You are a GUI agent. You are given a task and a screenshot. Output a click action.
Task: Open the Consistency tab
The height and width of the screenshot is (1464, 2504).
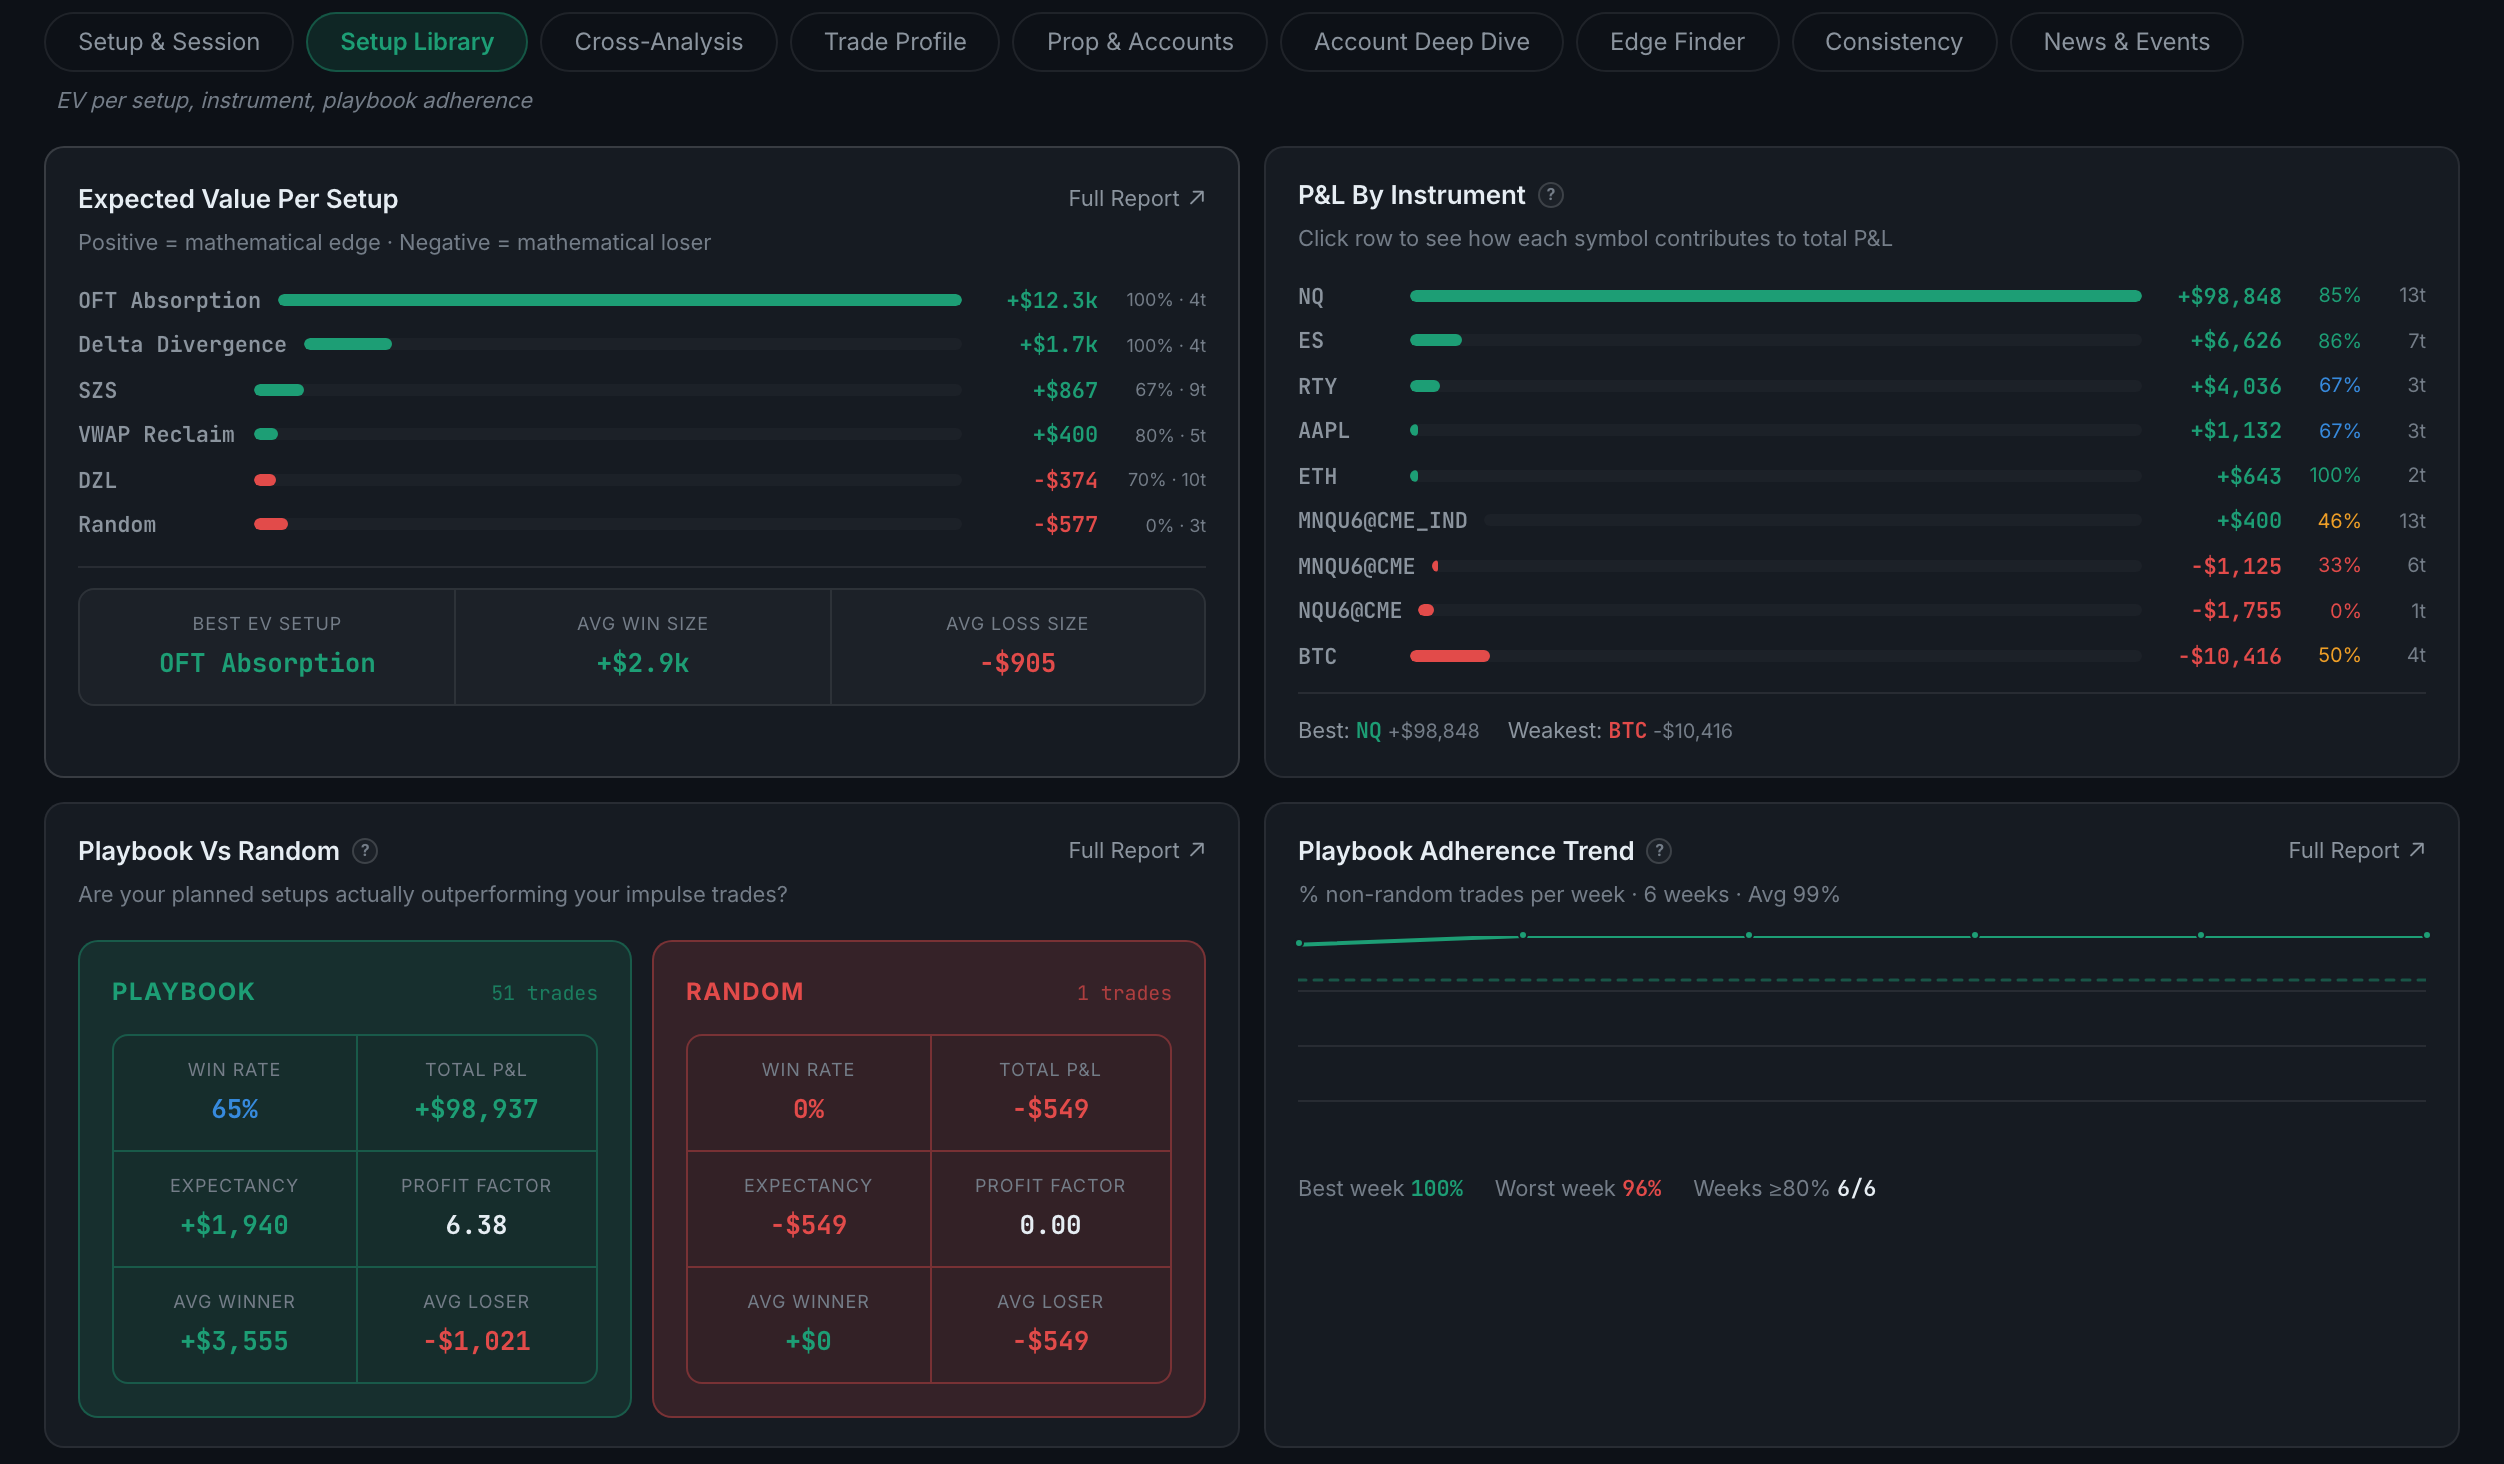(x=1893, y=42)
